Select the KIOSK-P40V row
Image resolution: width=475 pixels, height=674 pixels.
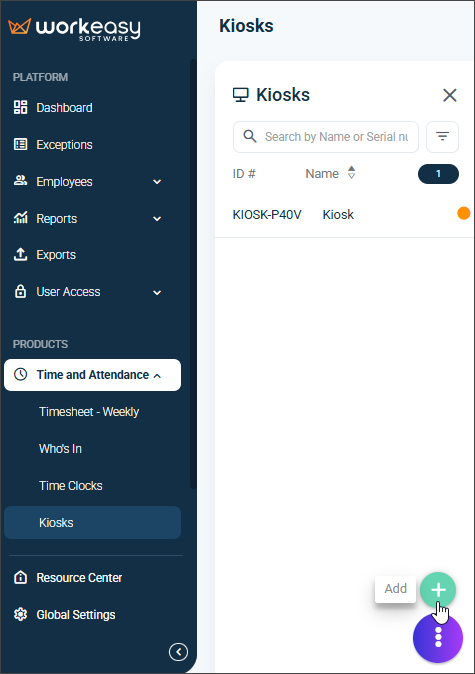tap(344, 214)
